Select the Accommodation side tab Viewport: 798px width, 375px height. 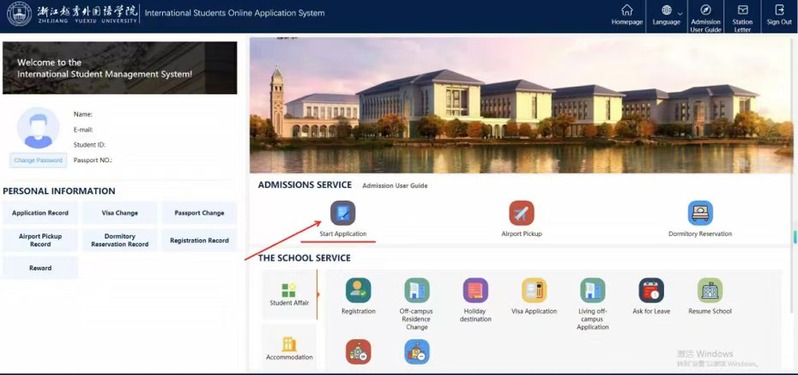(289, 349)
